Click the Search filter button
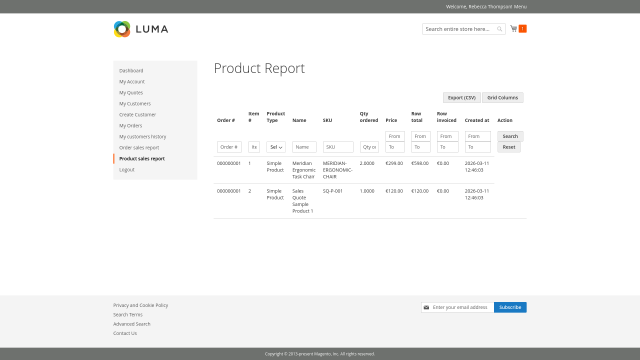The width and height of the screenshot is (640, 360). pyautogui.click(x=510, y=136)
